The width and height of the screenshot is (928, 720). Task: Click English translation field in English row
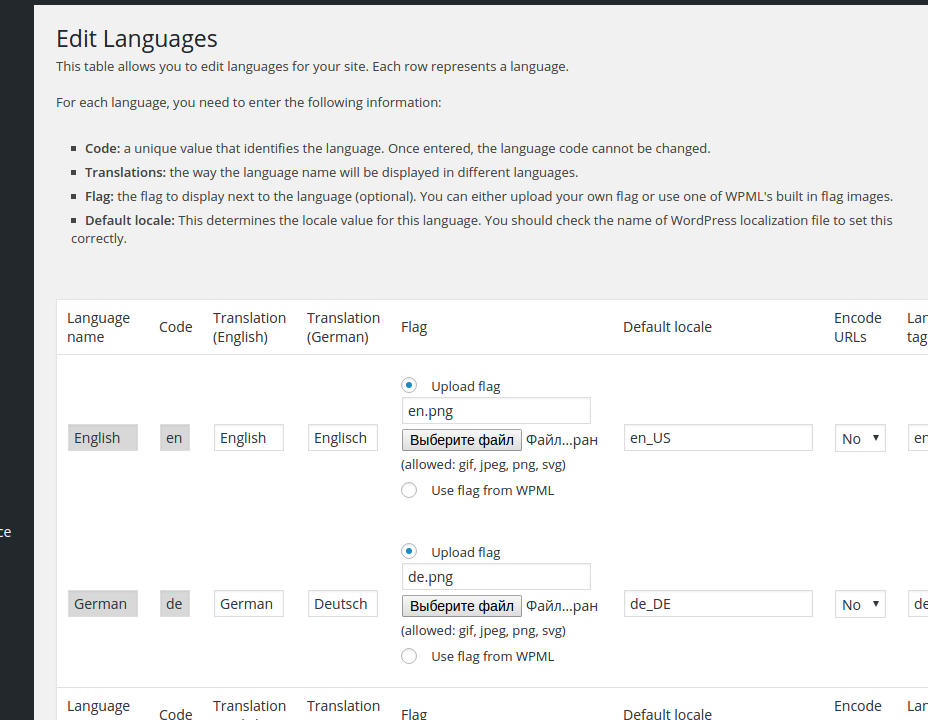point(248,438)
